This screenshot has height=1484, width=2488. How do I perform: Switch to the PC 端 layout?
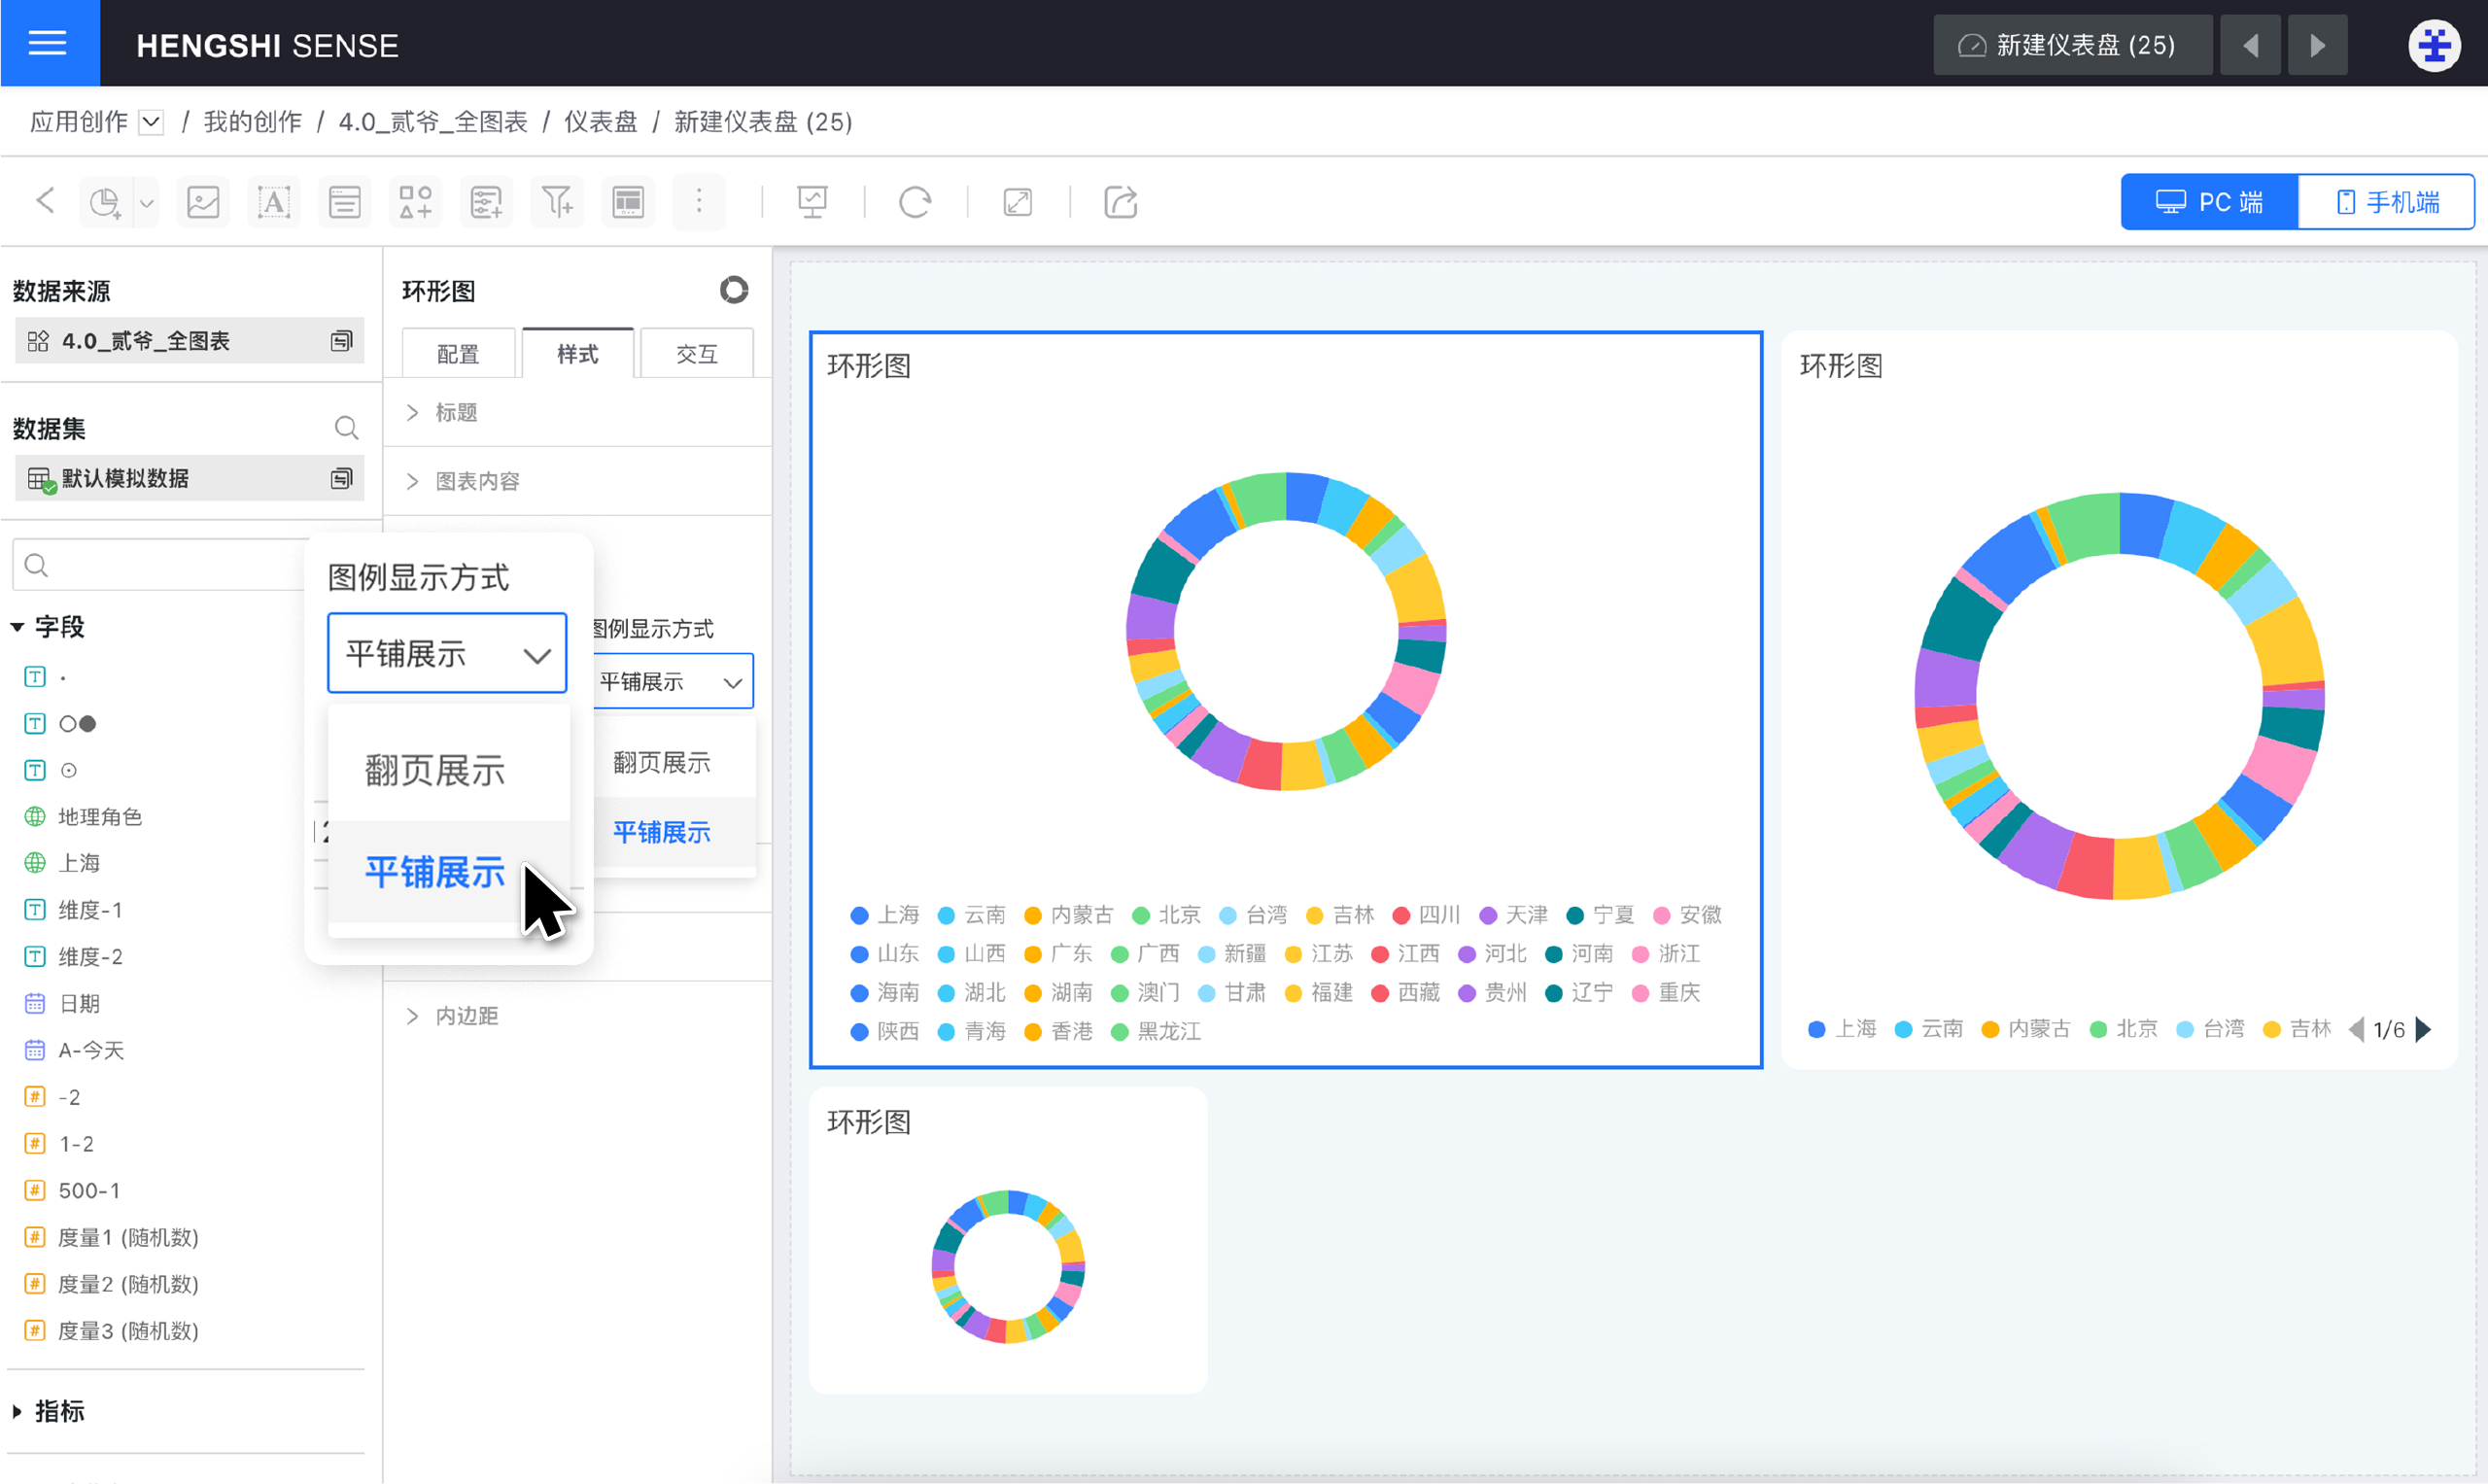point(2209,202)
